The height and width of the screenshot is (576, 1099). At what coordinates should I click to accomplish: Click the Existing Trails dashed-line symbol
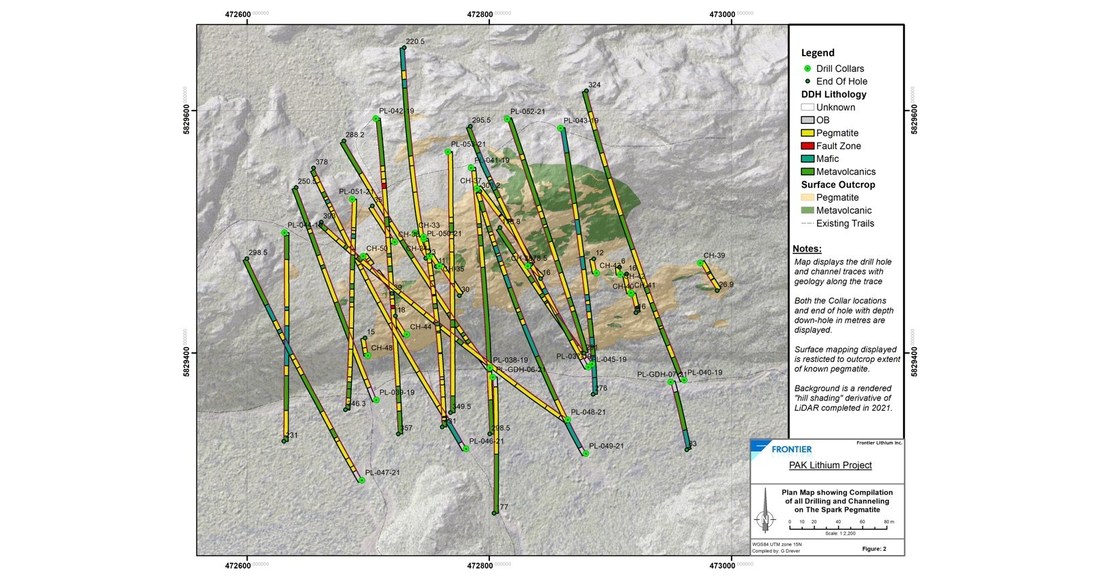pos(806,222)
